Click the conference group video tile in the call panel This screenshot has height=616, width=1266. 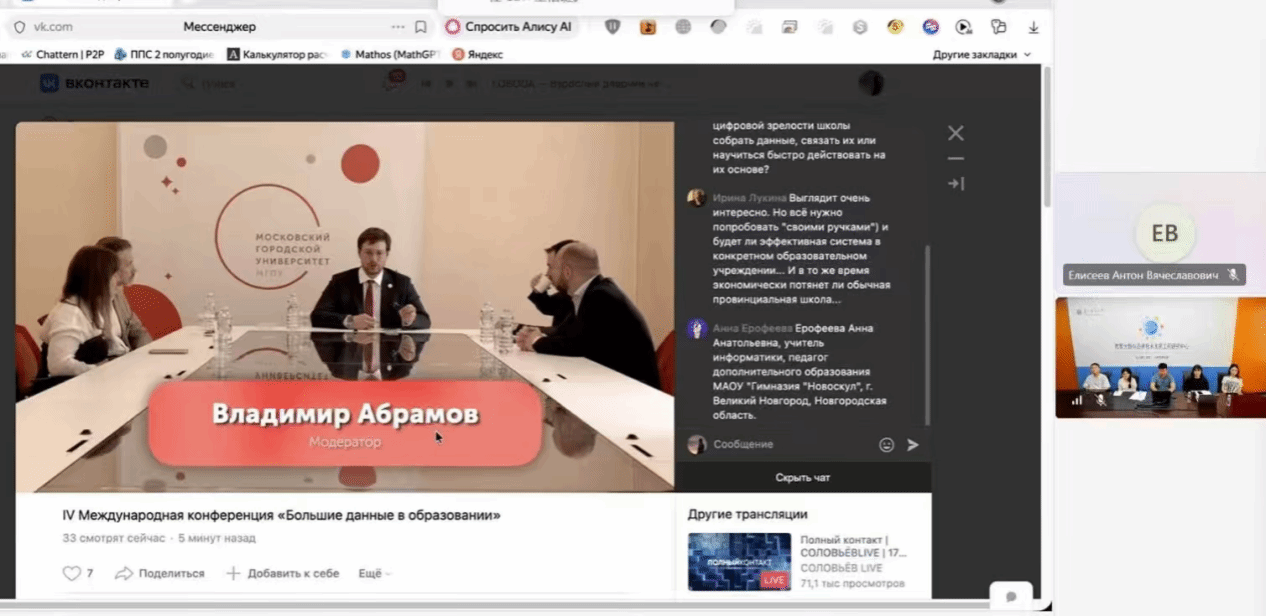click(1160, 358)
